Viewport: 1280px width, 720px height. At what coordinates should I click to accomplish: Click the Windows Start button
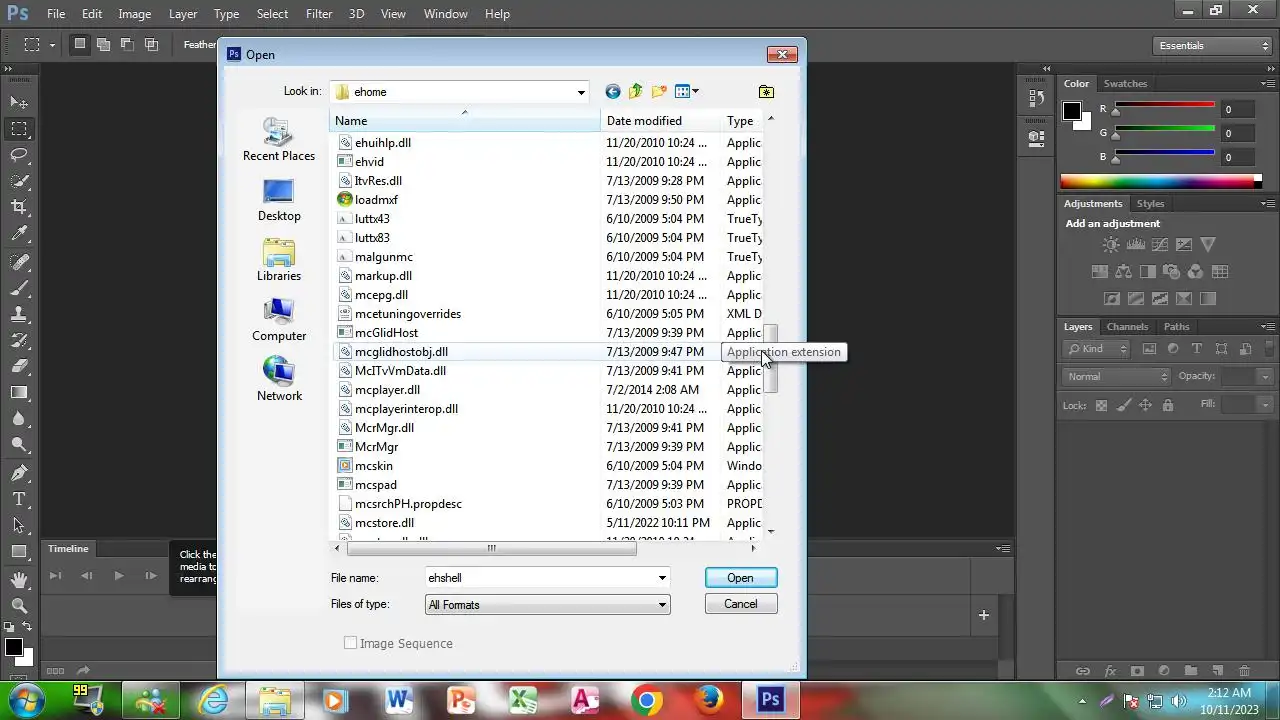pos(24,699)
